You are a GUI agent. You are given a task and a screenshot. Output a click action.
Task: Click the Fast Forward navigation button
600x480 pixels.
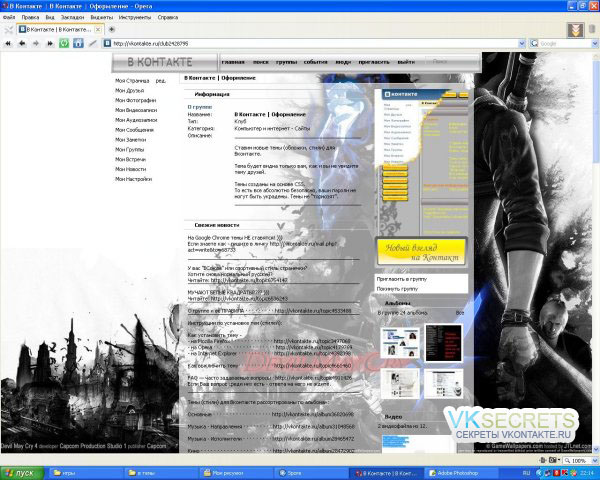tap(50, 44)
